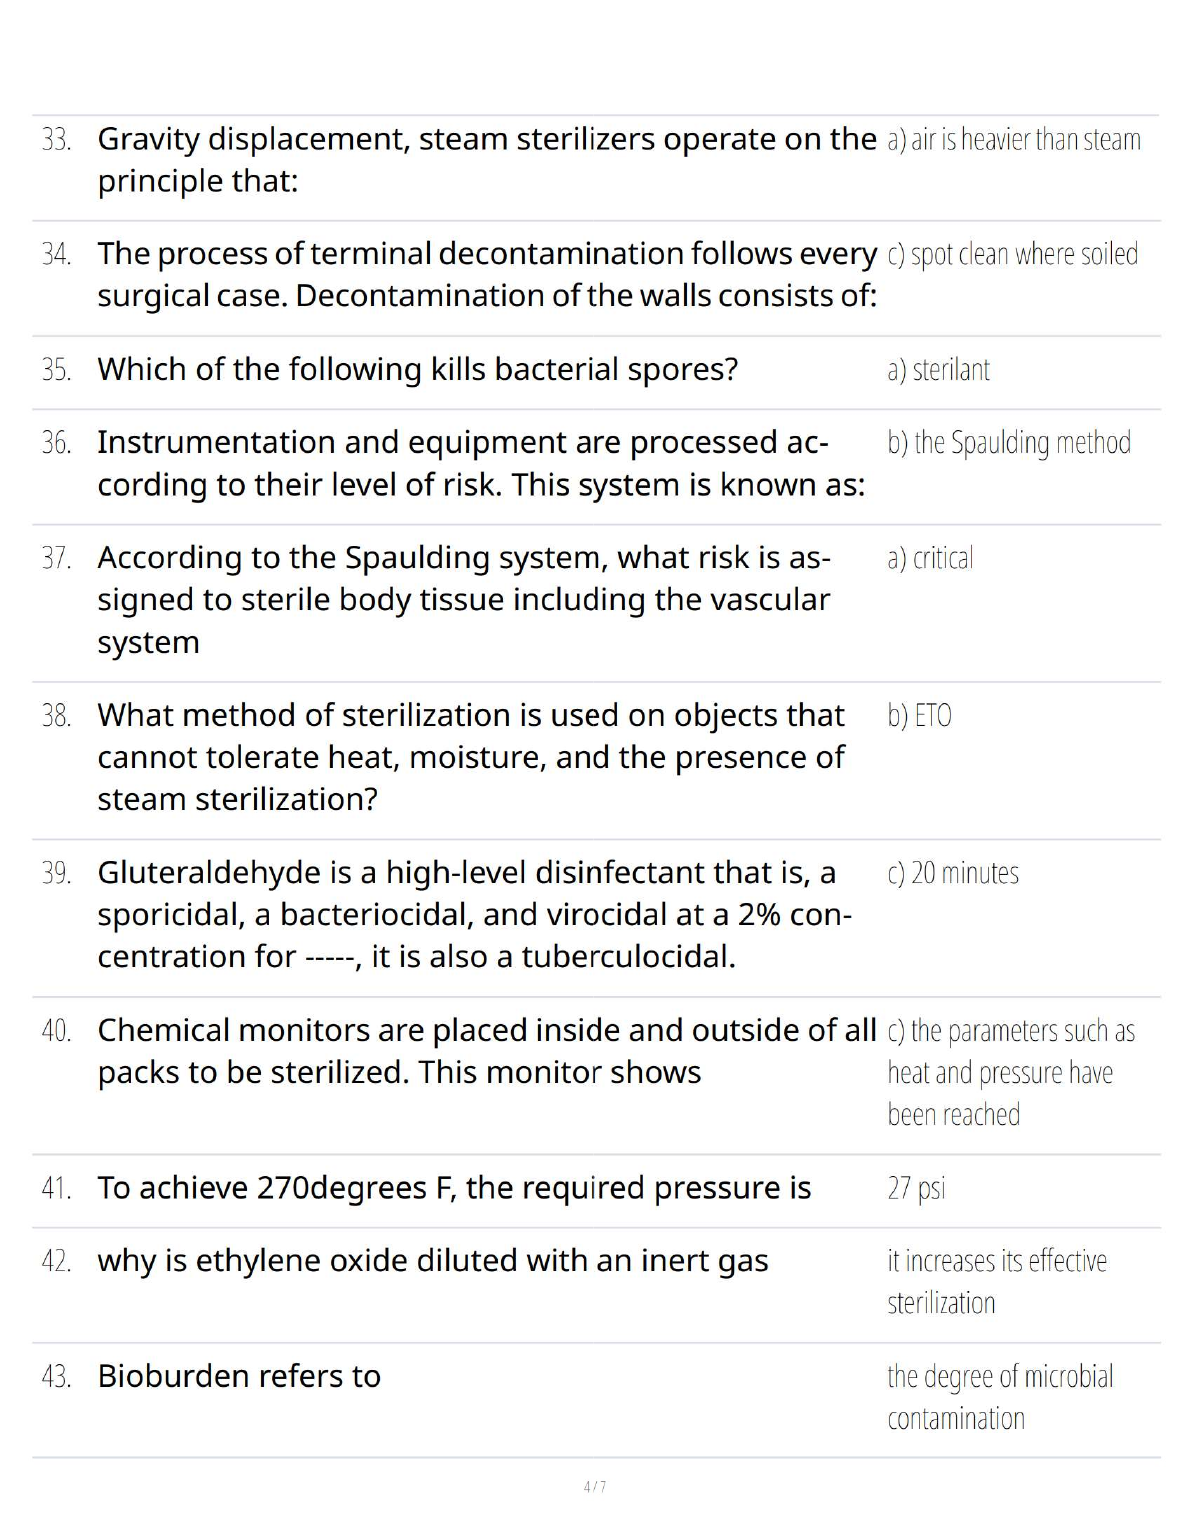
Task: Select the answer 'b) ETO'
Action: point(919,716)
